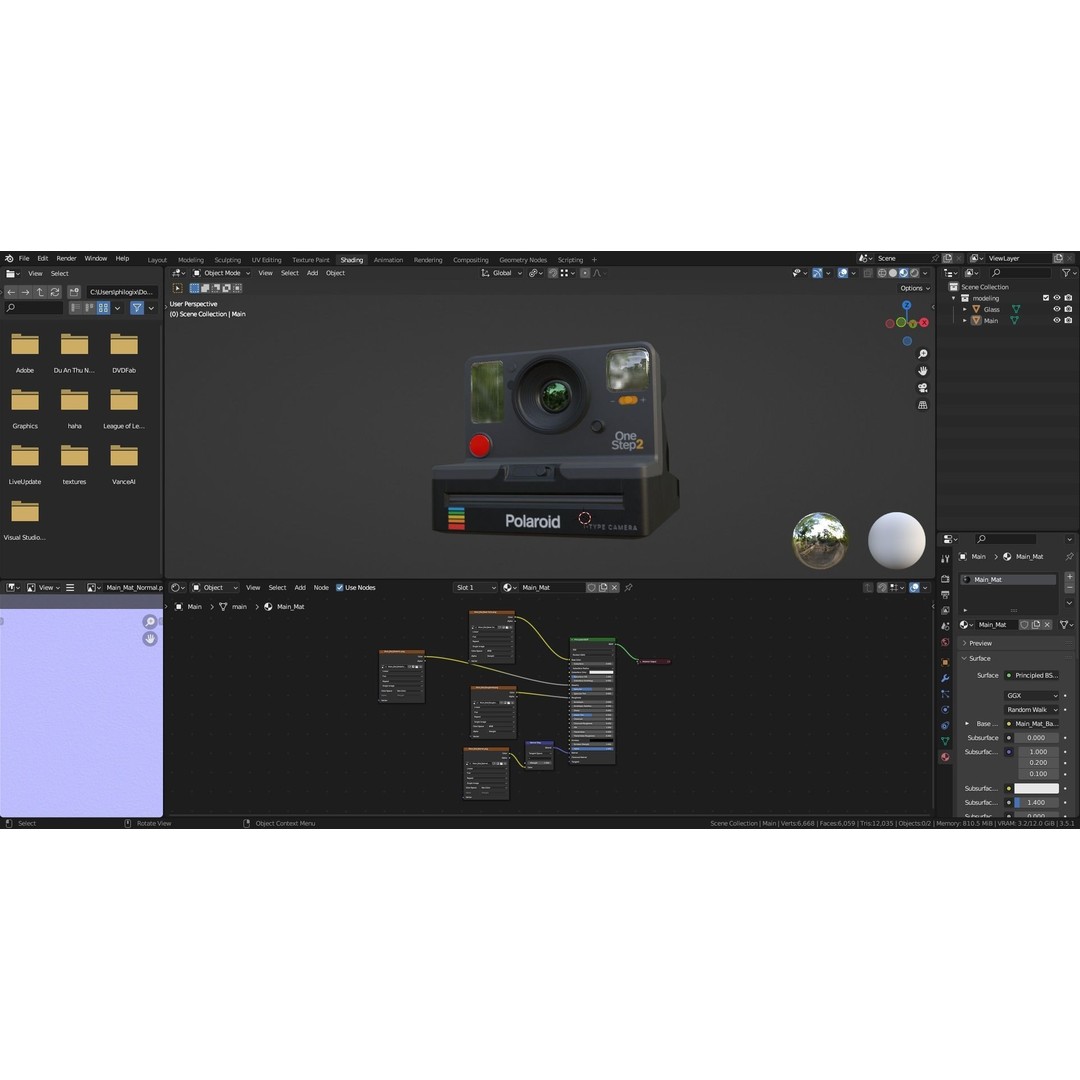1080x1080 pixels.
Task: Select the tweak tool icon in viewport
Action: tap(178, 289)
